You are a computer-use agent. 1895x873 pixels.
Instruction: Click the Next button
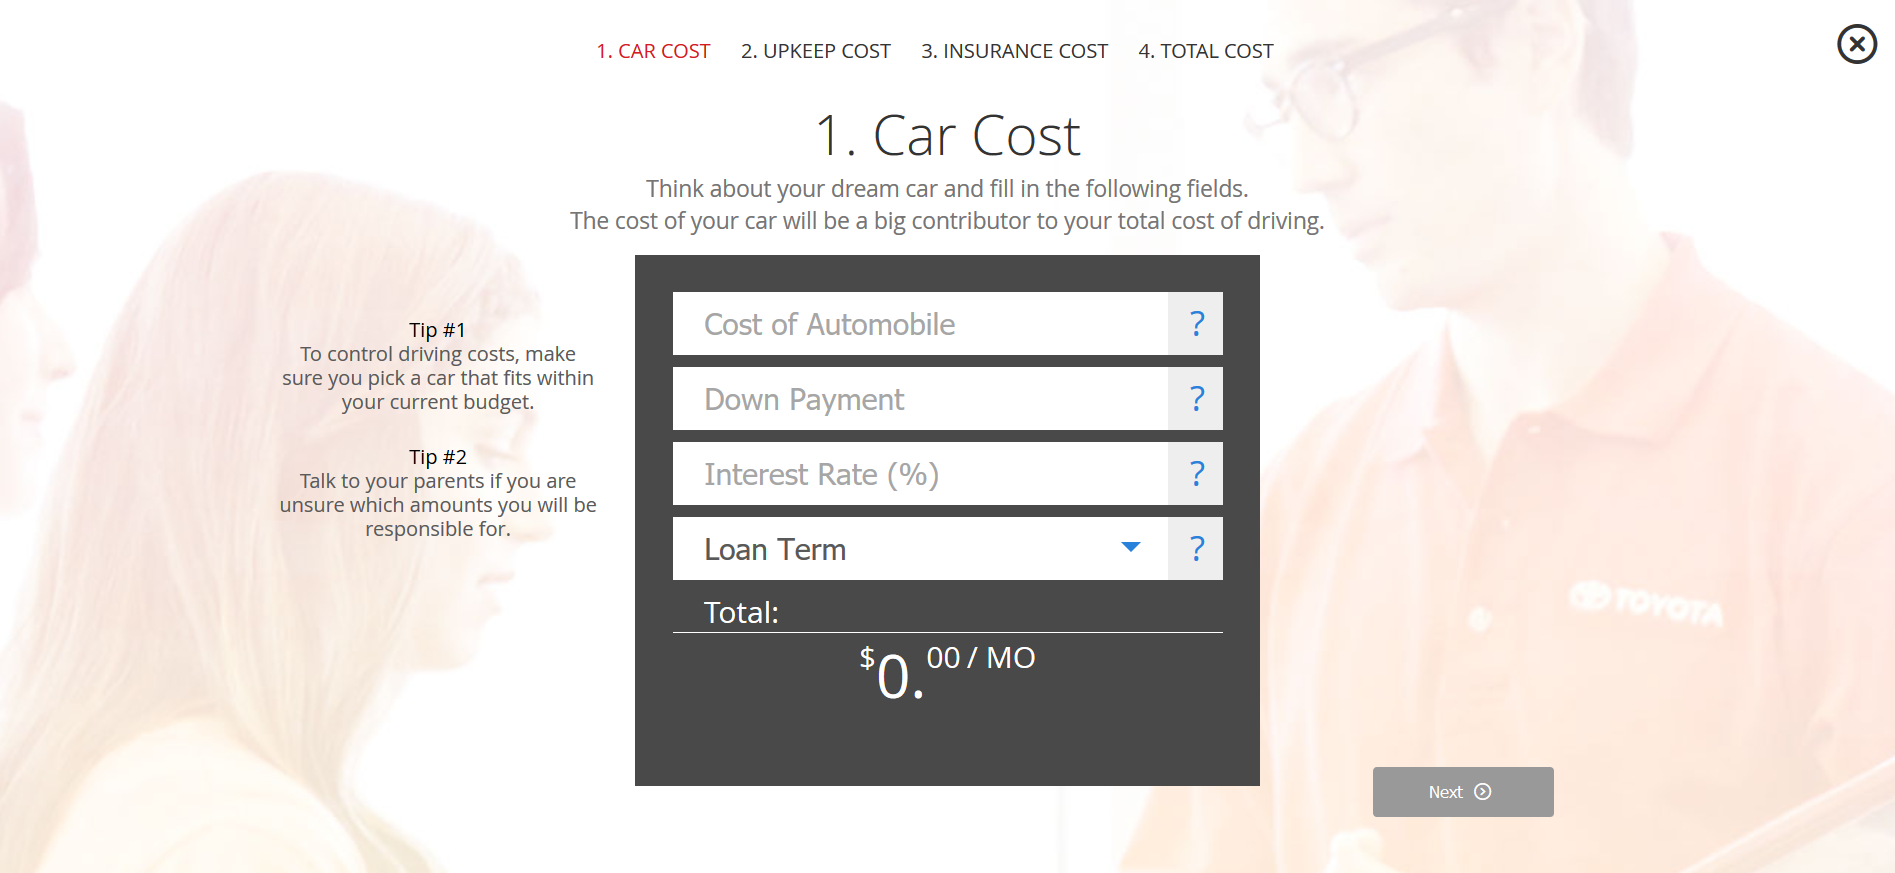coord(1463,792)
